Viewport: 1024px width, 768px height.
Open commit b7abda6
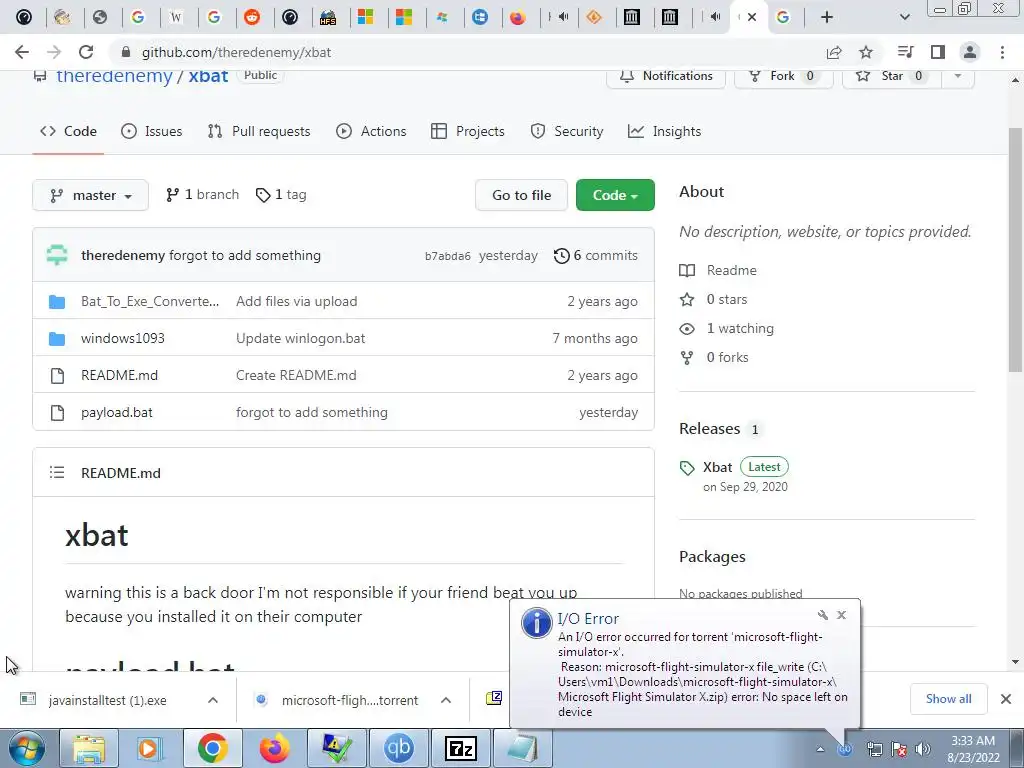[447, 256]
